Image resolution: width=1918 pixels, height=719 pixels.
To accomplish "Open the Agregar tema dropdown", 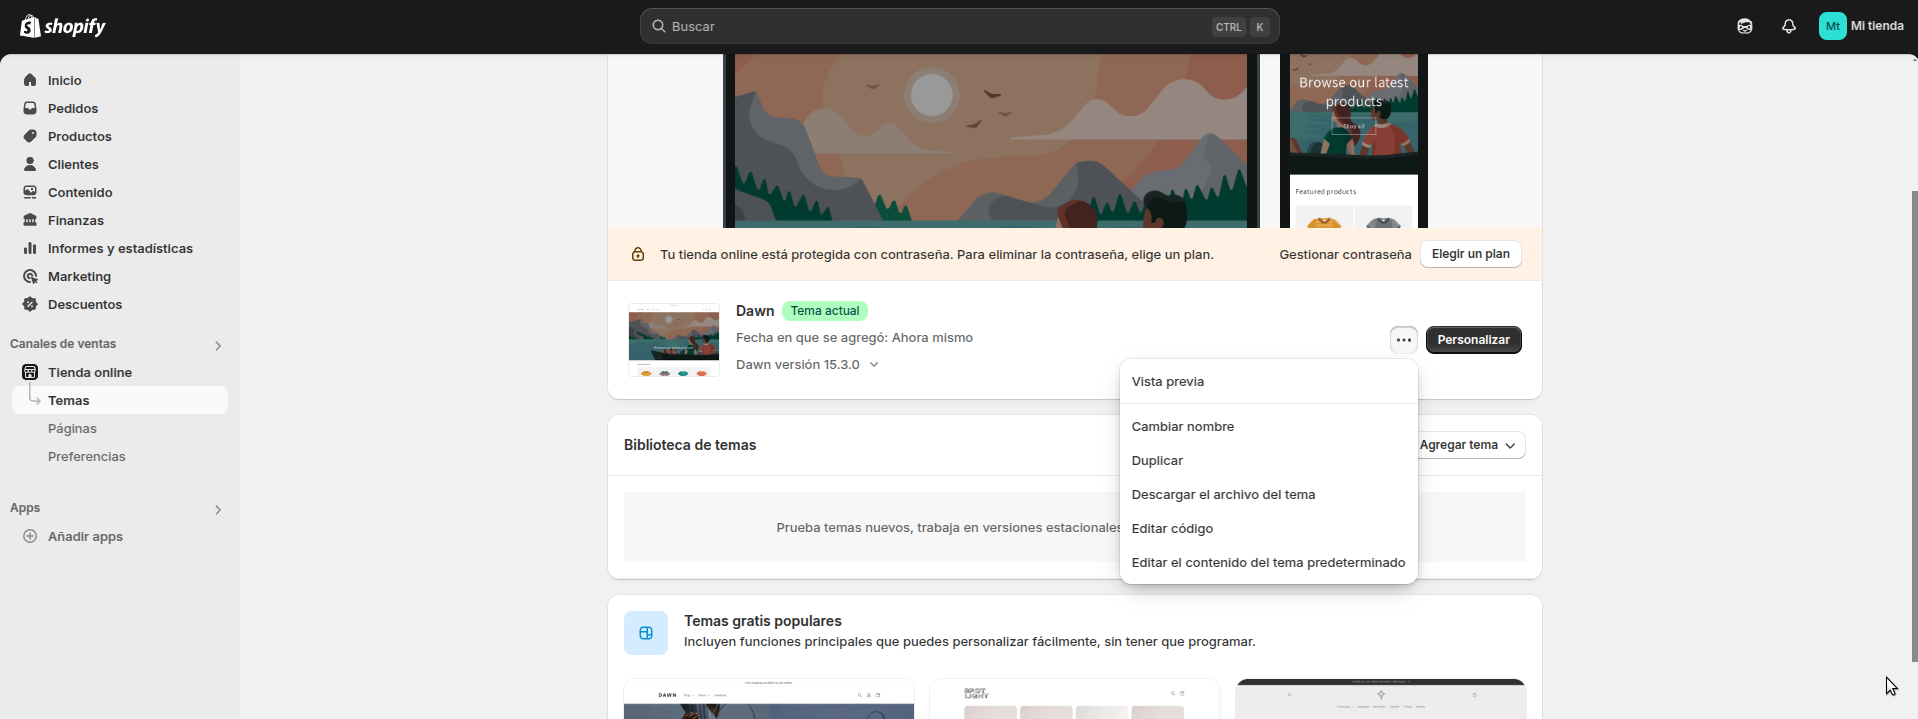I will coord(1466,445).
